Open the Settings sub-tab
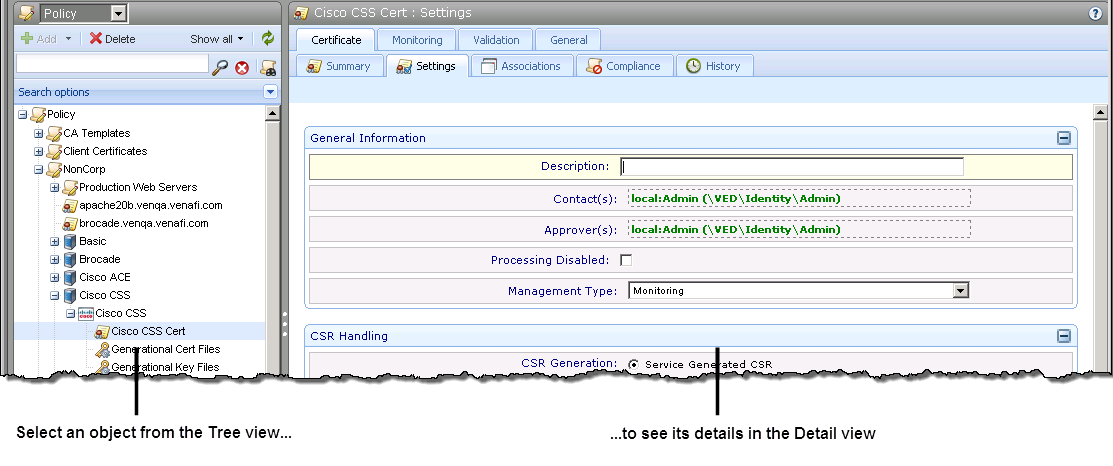The width and height of the screenshot is (1113, 466). pyautogui.click(x=427, y=66)
